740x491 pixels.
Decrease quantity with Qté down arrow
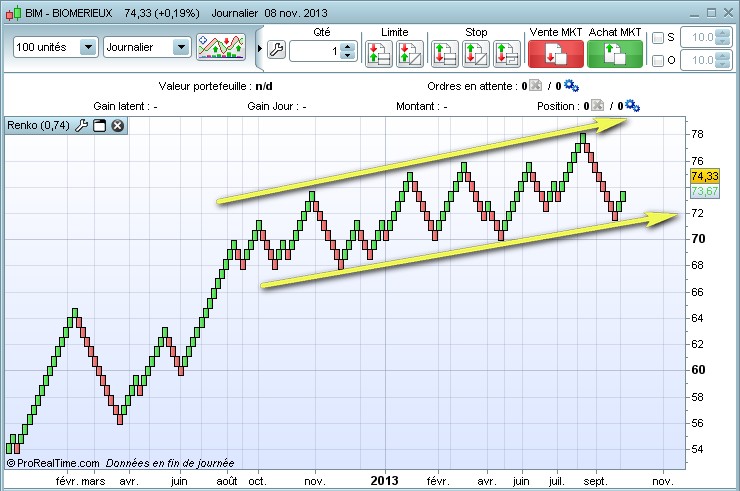(348, 56)
